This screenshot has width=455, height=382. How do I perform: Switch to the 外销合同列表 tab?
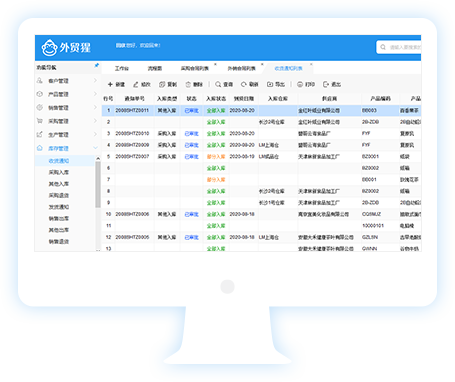point(241,68)
